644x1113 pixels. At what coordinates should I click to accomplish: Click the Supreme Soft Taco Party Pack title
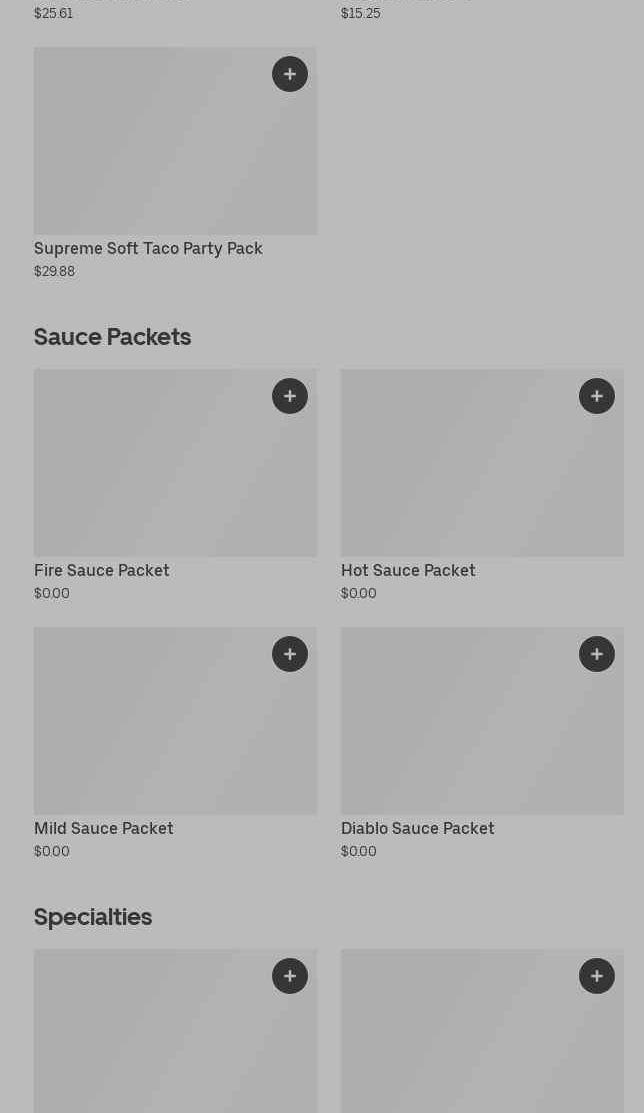click(148, 248)
